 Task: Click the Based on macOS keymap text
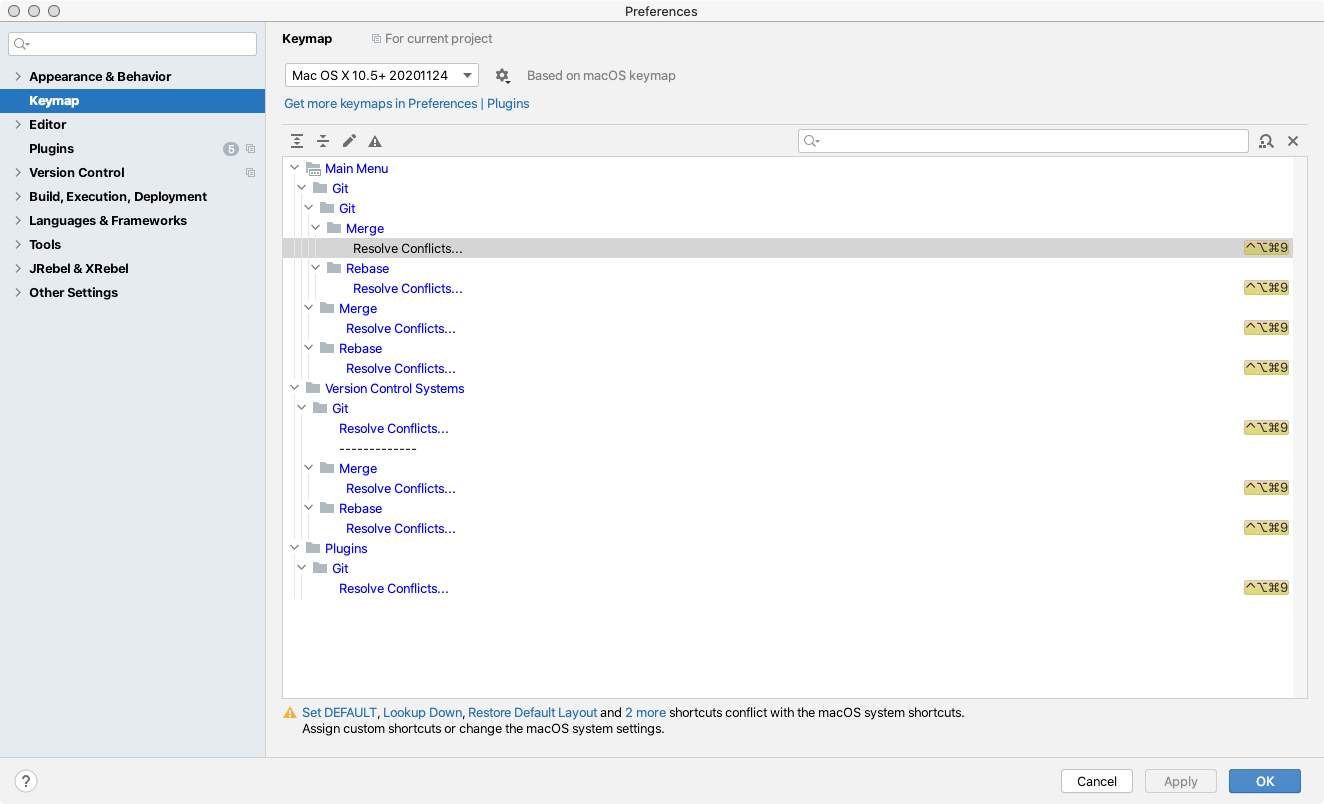[601, 76]
